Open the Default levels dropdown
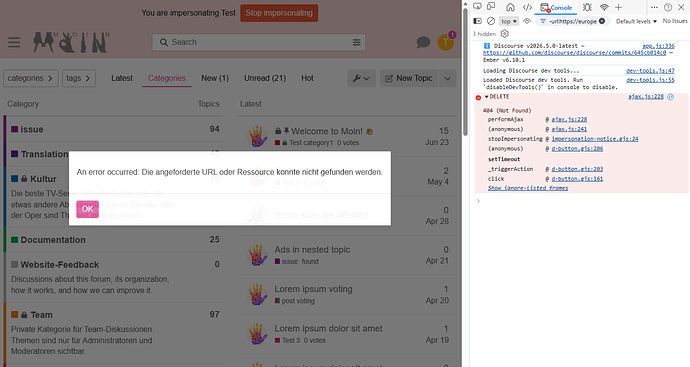The image size is (690, 367). tap(636, 21)
